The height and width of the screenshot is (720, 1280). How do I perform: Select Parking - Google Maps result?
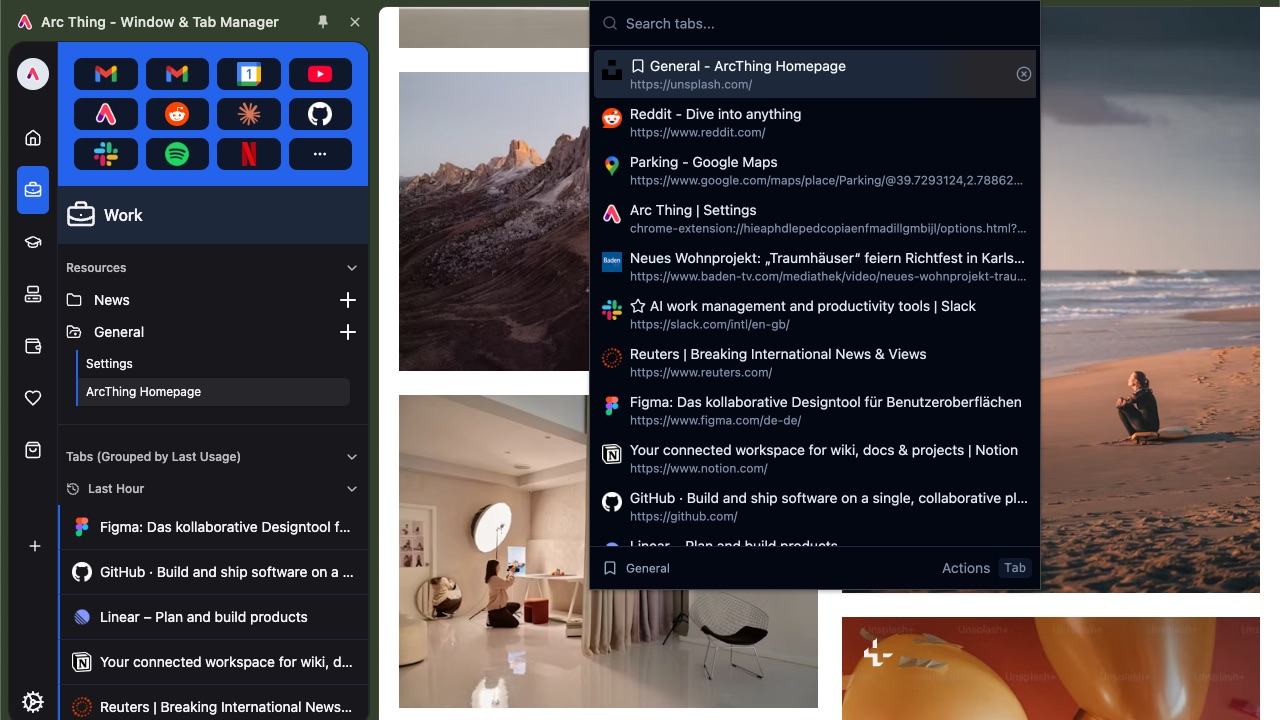(x=815, y=170)
